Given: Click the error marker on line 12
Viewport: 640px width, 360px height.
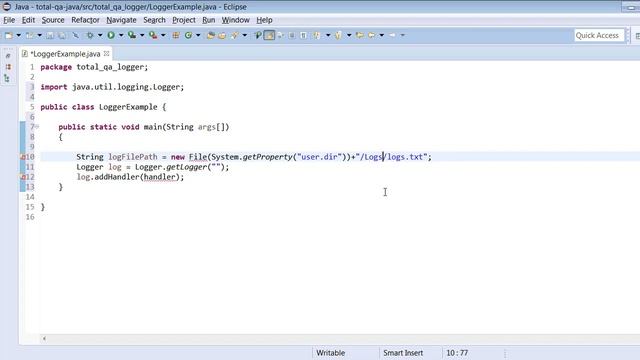Looking at the screenshot, I should point(22,177).
